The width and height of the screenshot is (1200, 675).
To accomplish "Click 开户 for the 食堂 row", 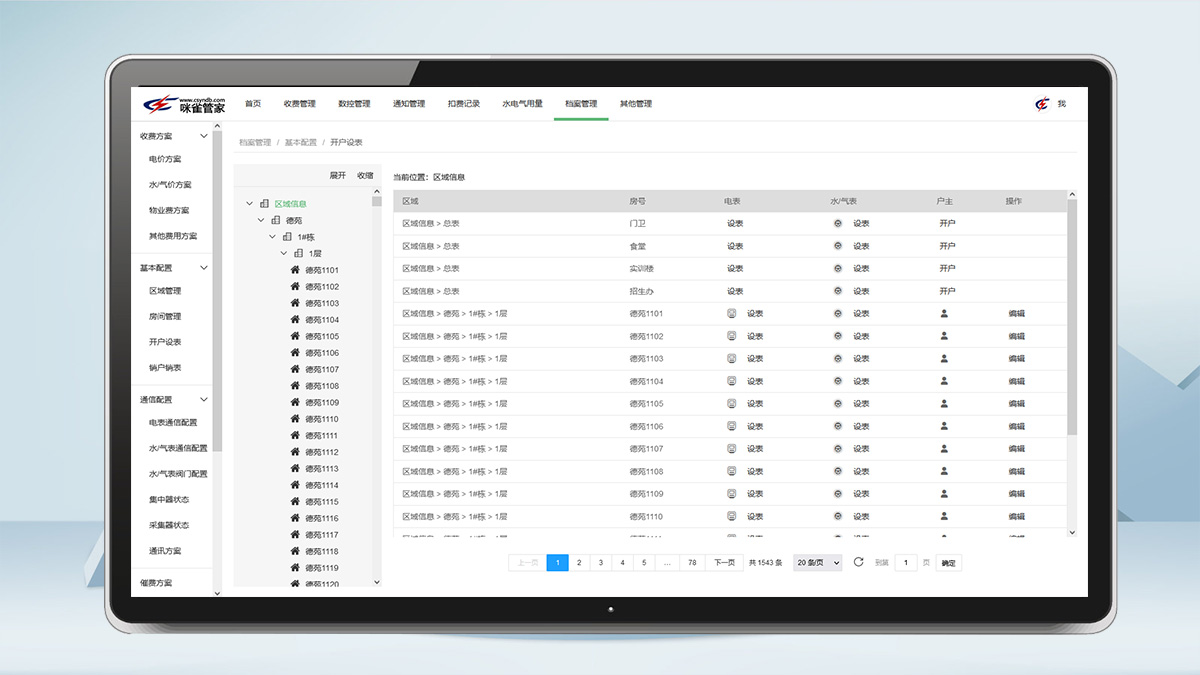I will point(947,246).
